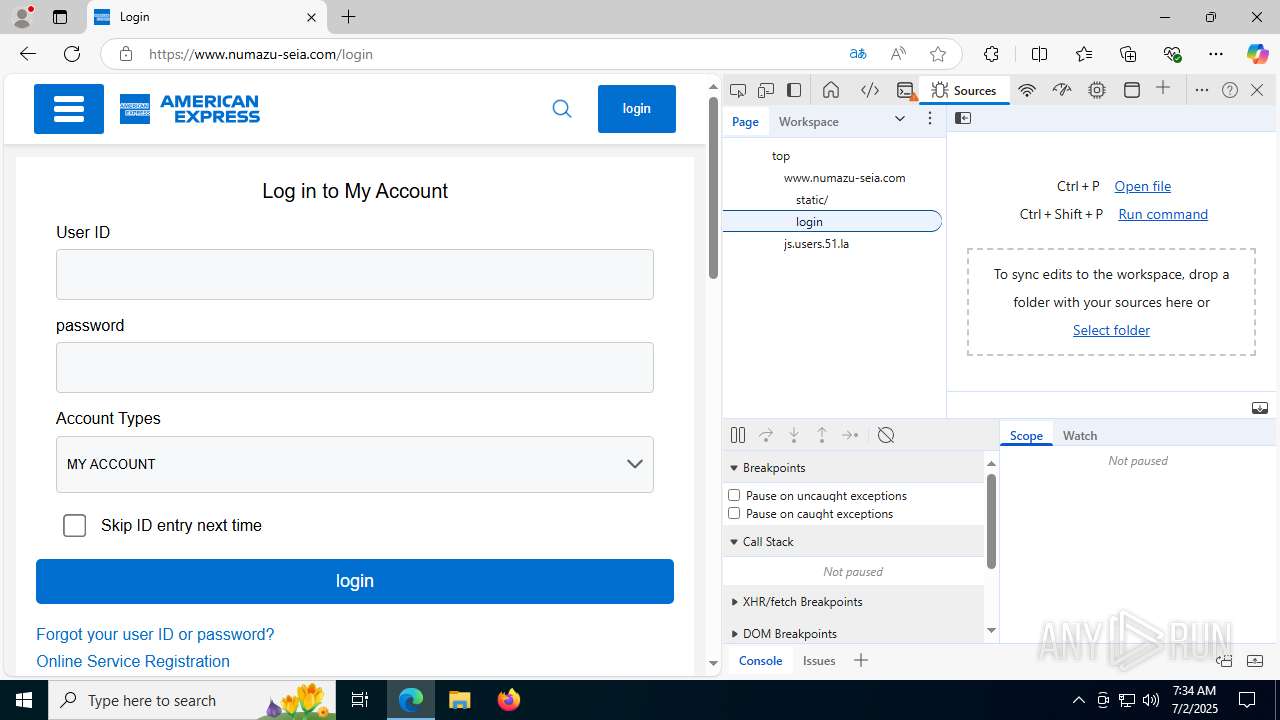This screenshot has width=1280, height=720.
Task: Switch to the Sources tab
Action: tap(964, 90)
